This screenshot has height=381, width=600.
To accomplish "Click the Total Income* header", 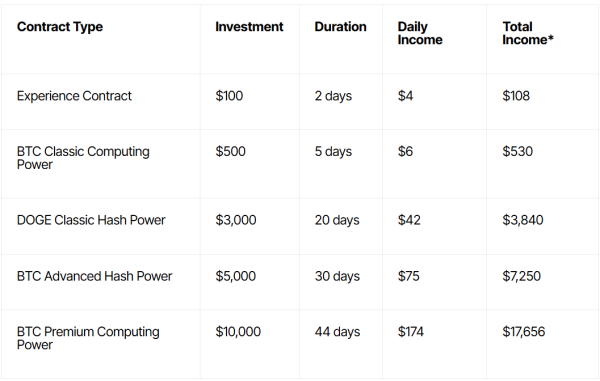I will (528, 33).
